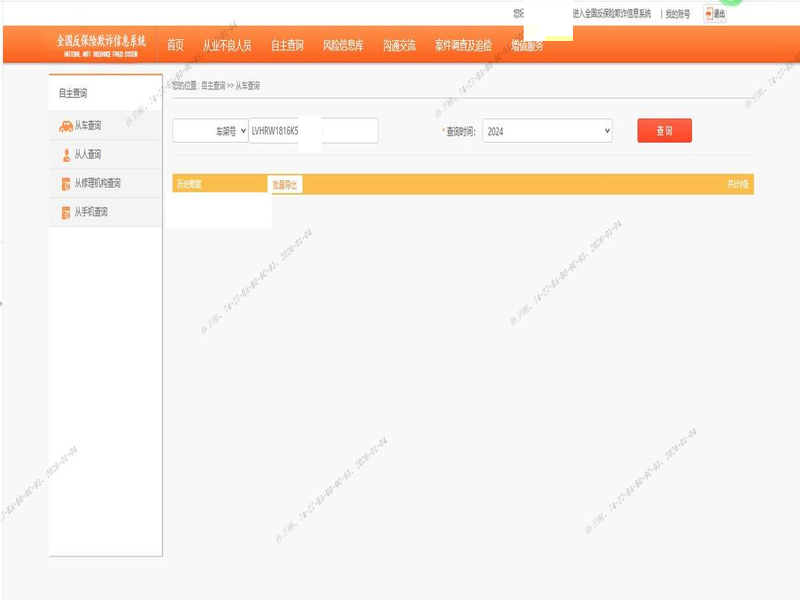Select 自主查询 in the top navigation
This screenshot has height=600, width=800.
click(287, 45)
